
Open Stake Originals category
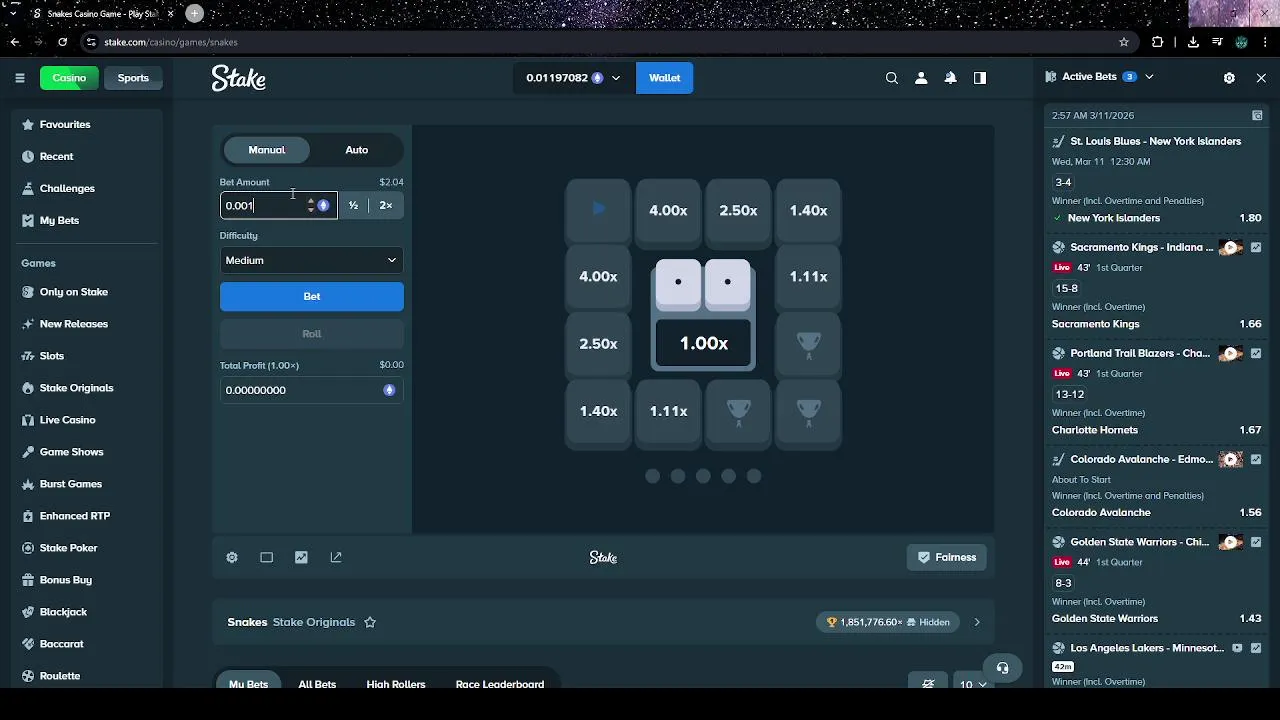76,388
